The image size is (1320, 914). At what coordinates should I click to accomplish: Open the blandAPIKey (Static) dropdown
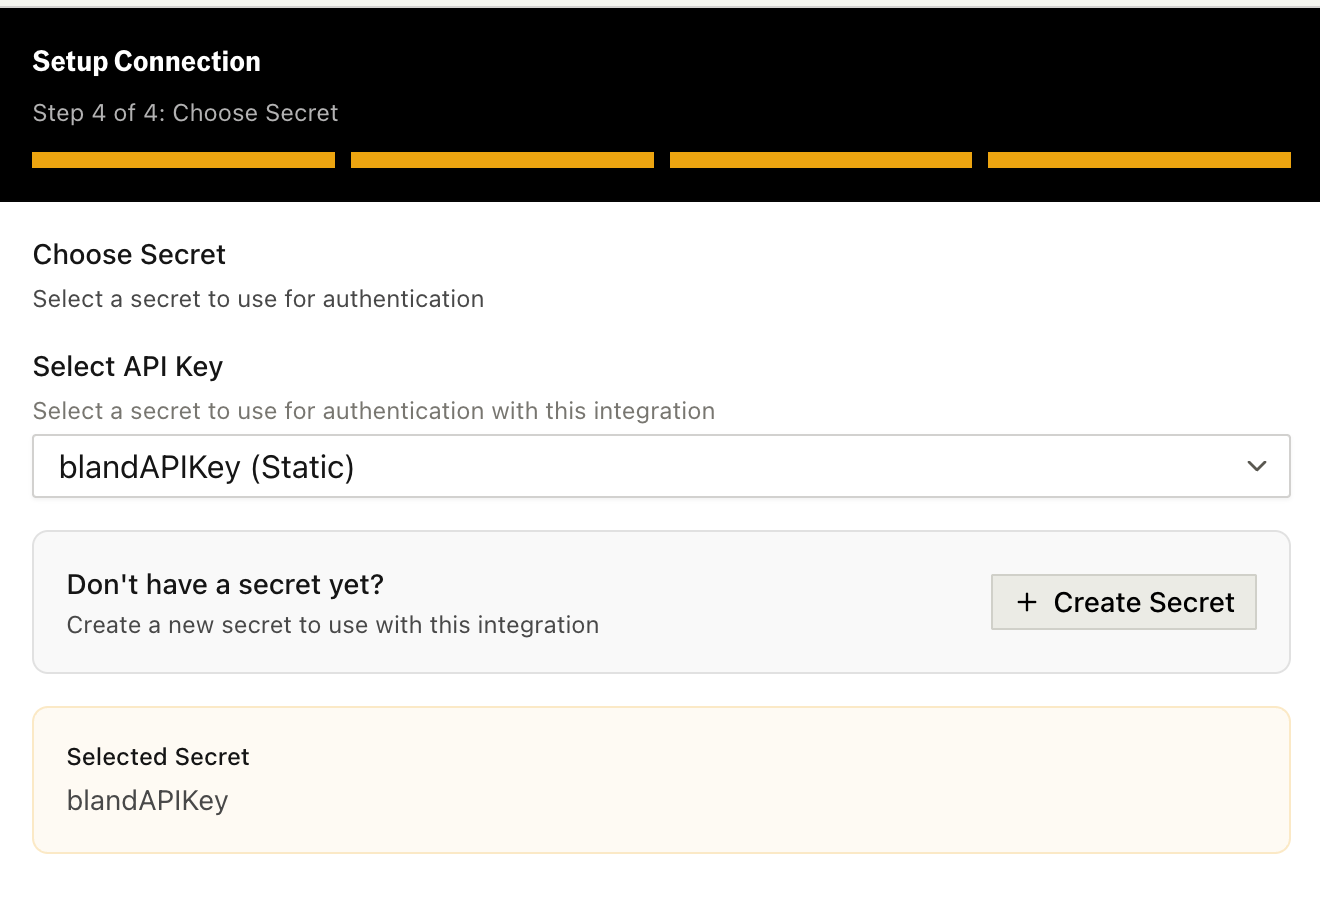click(660, 466)
